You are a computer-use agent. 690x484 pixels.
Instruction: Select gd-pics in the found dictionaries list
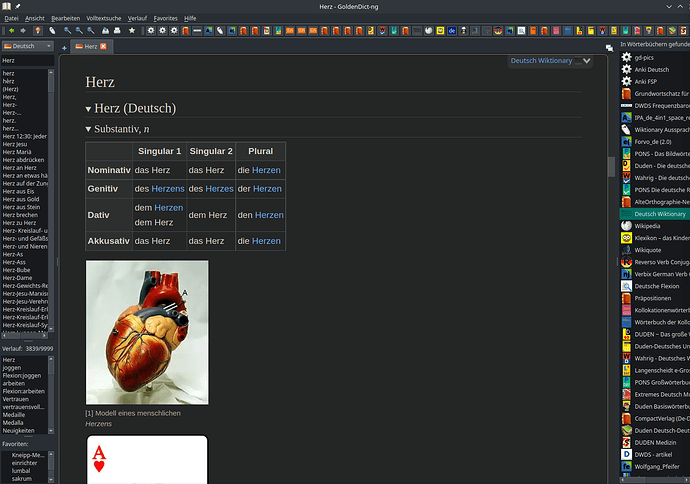[x=655, y=57]
